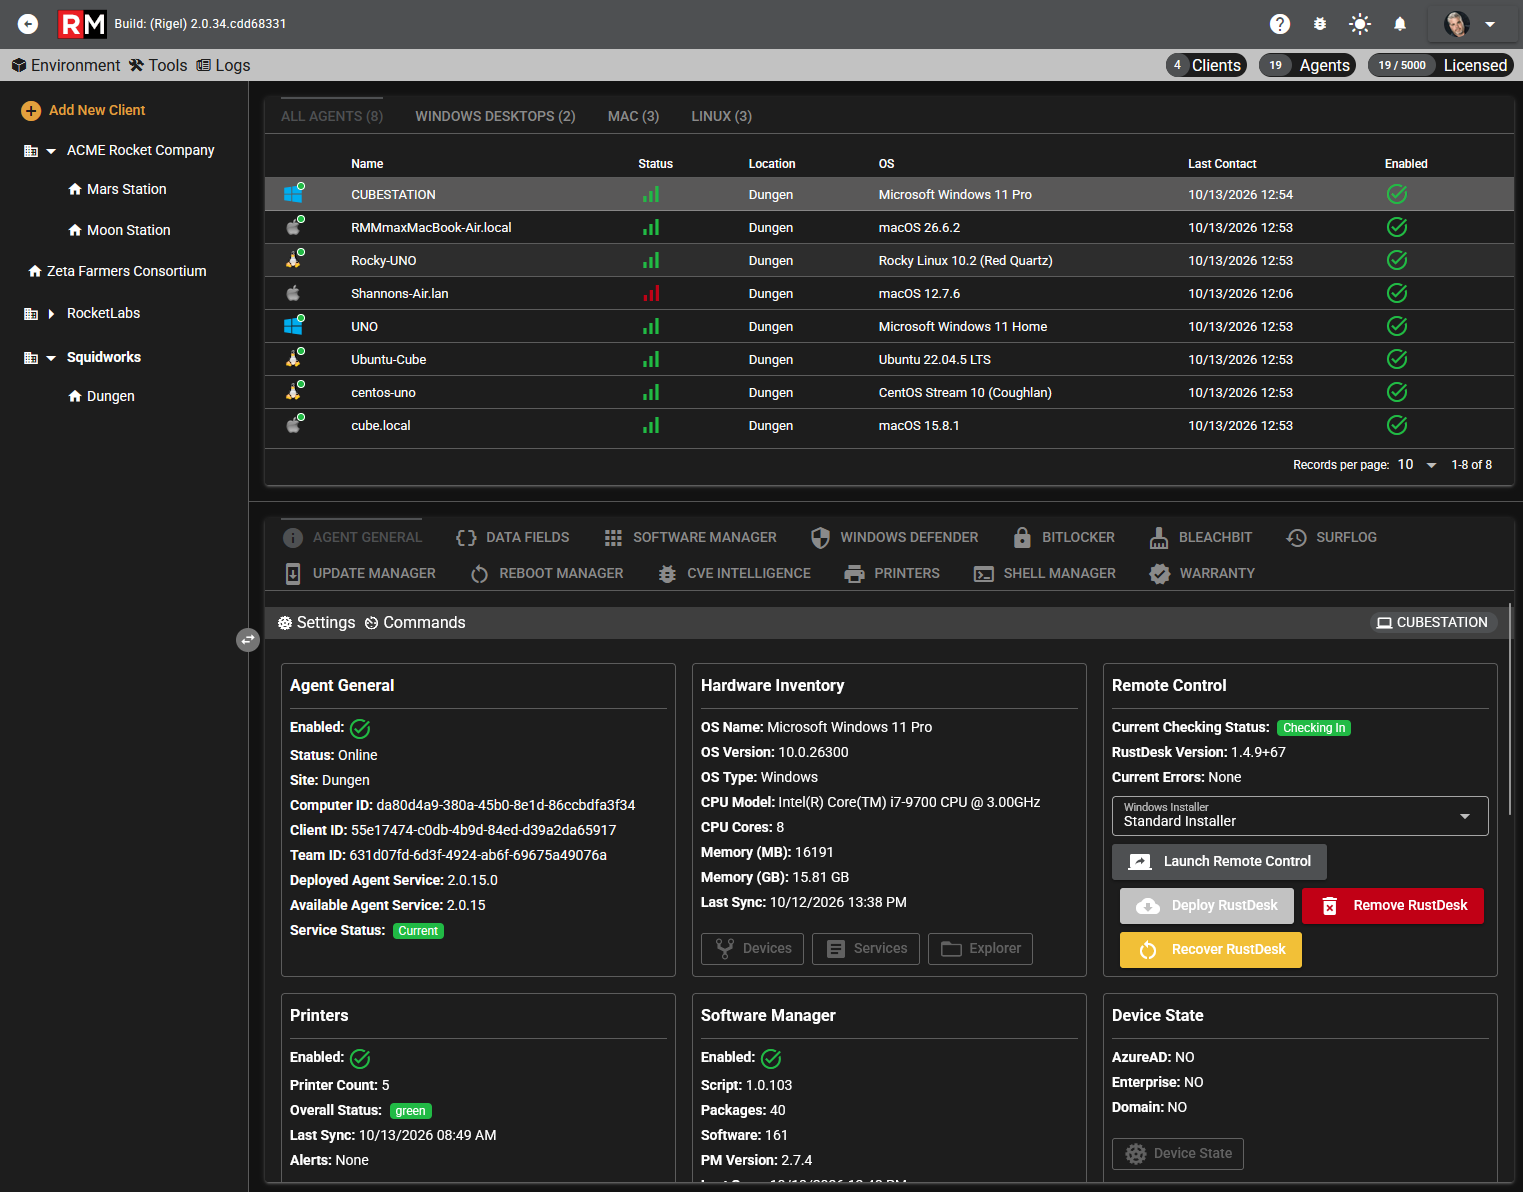
Task: Click the Ubuntu-Cube agent name
Action: tap(388, 359)
